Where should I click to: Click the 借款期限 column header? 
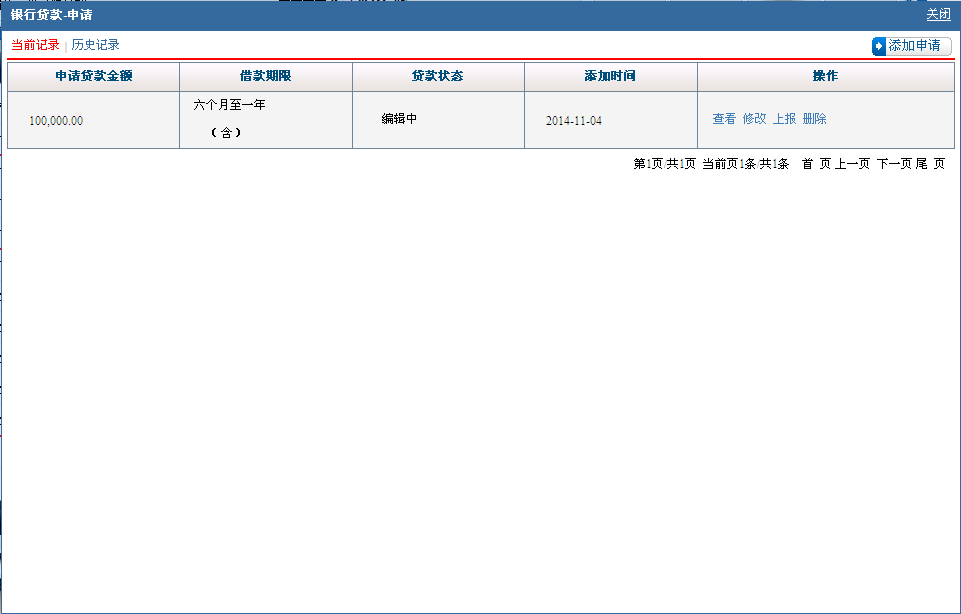(266, 77)
